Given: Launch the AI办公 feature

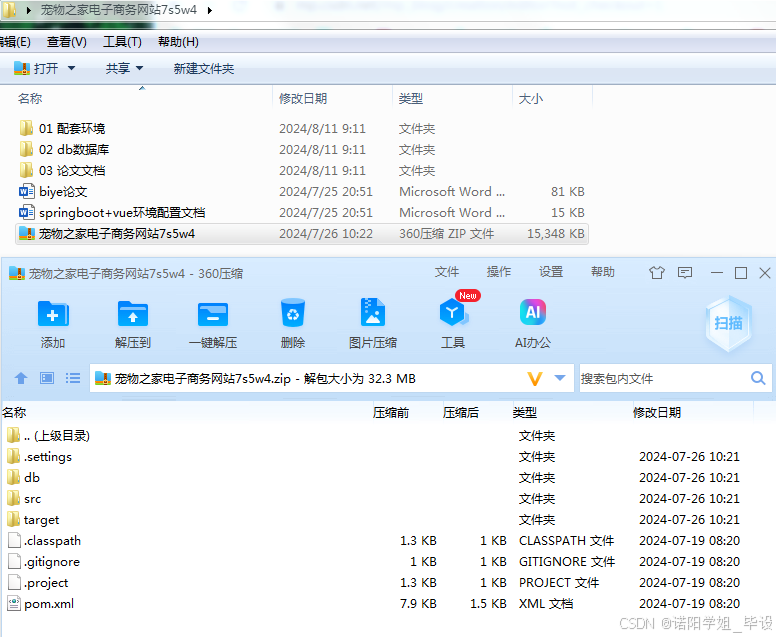Looking at the screenshot, I should coord(533,312).
